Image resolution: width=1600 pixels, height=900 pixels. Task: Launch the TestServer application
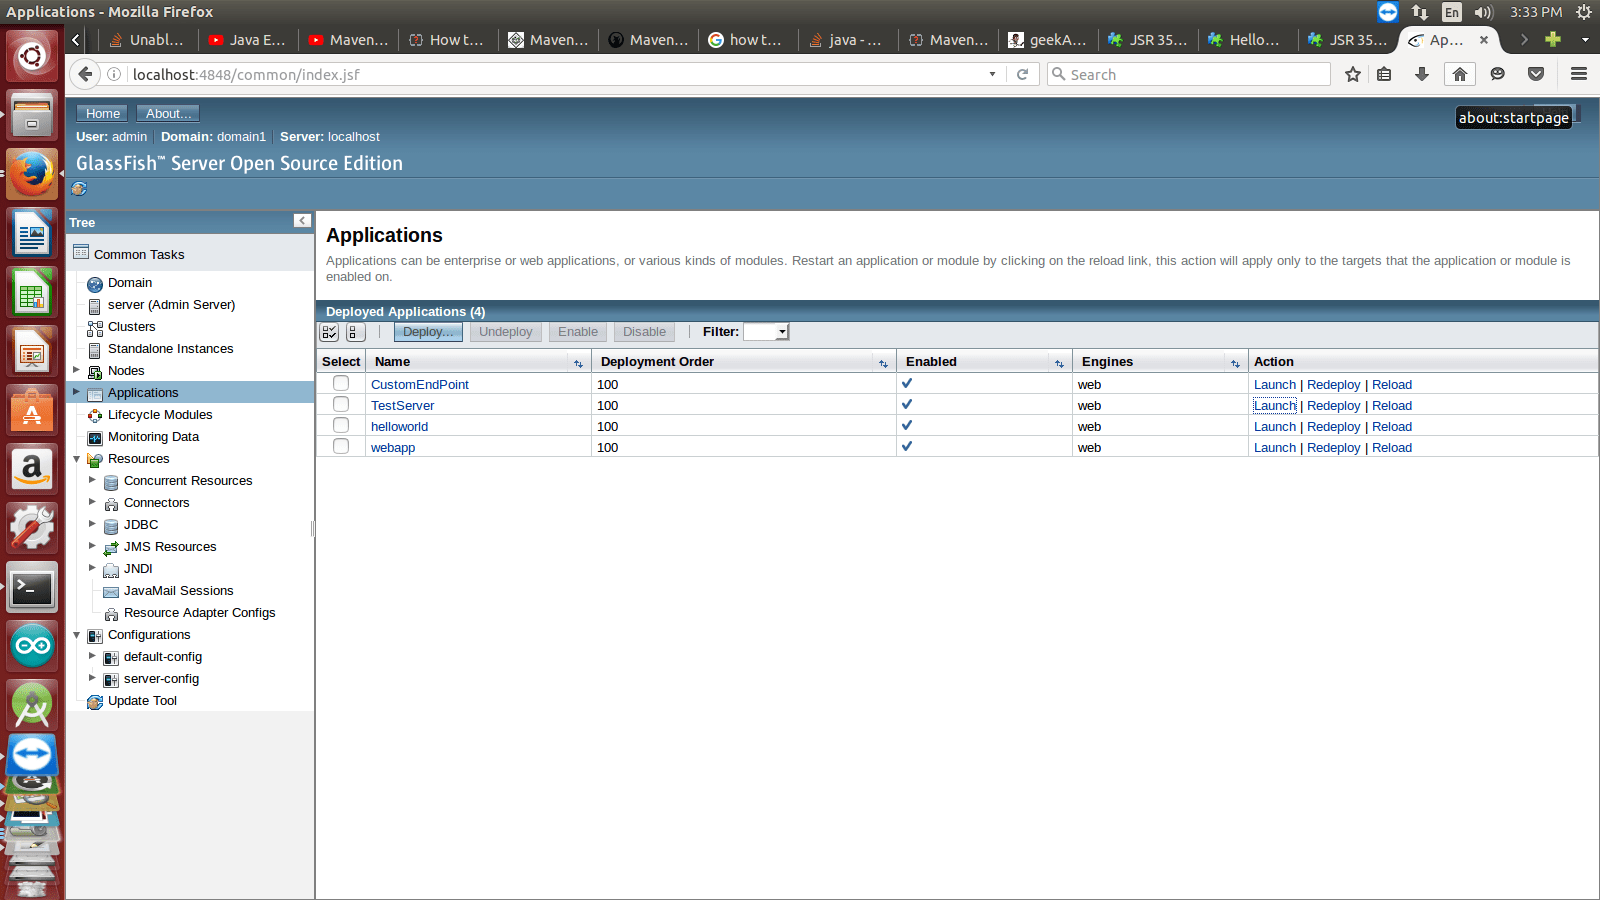(1275, 405)
